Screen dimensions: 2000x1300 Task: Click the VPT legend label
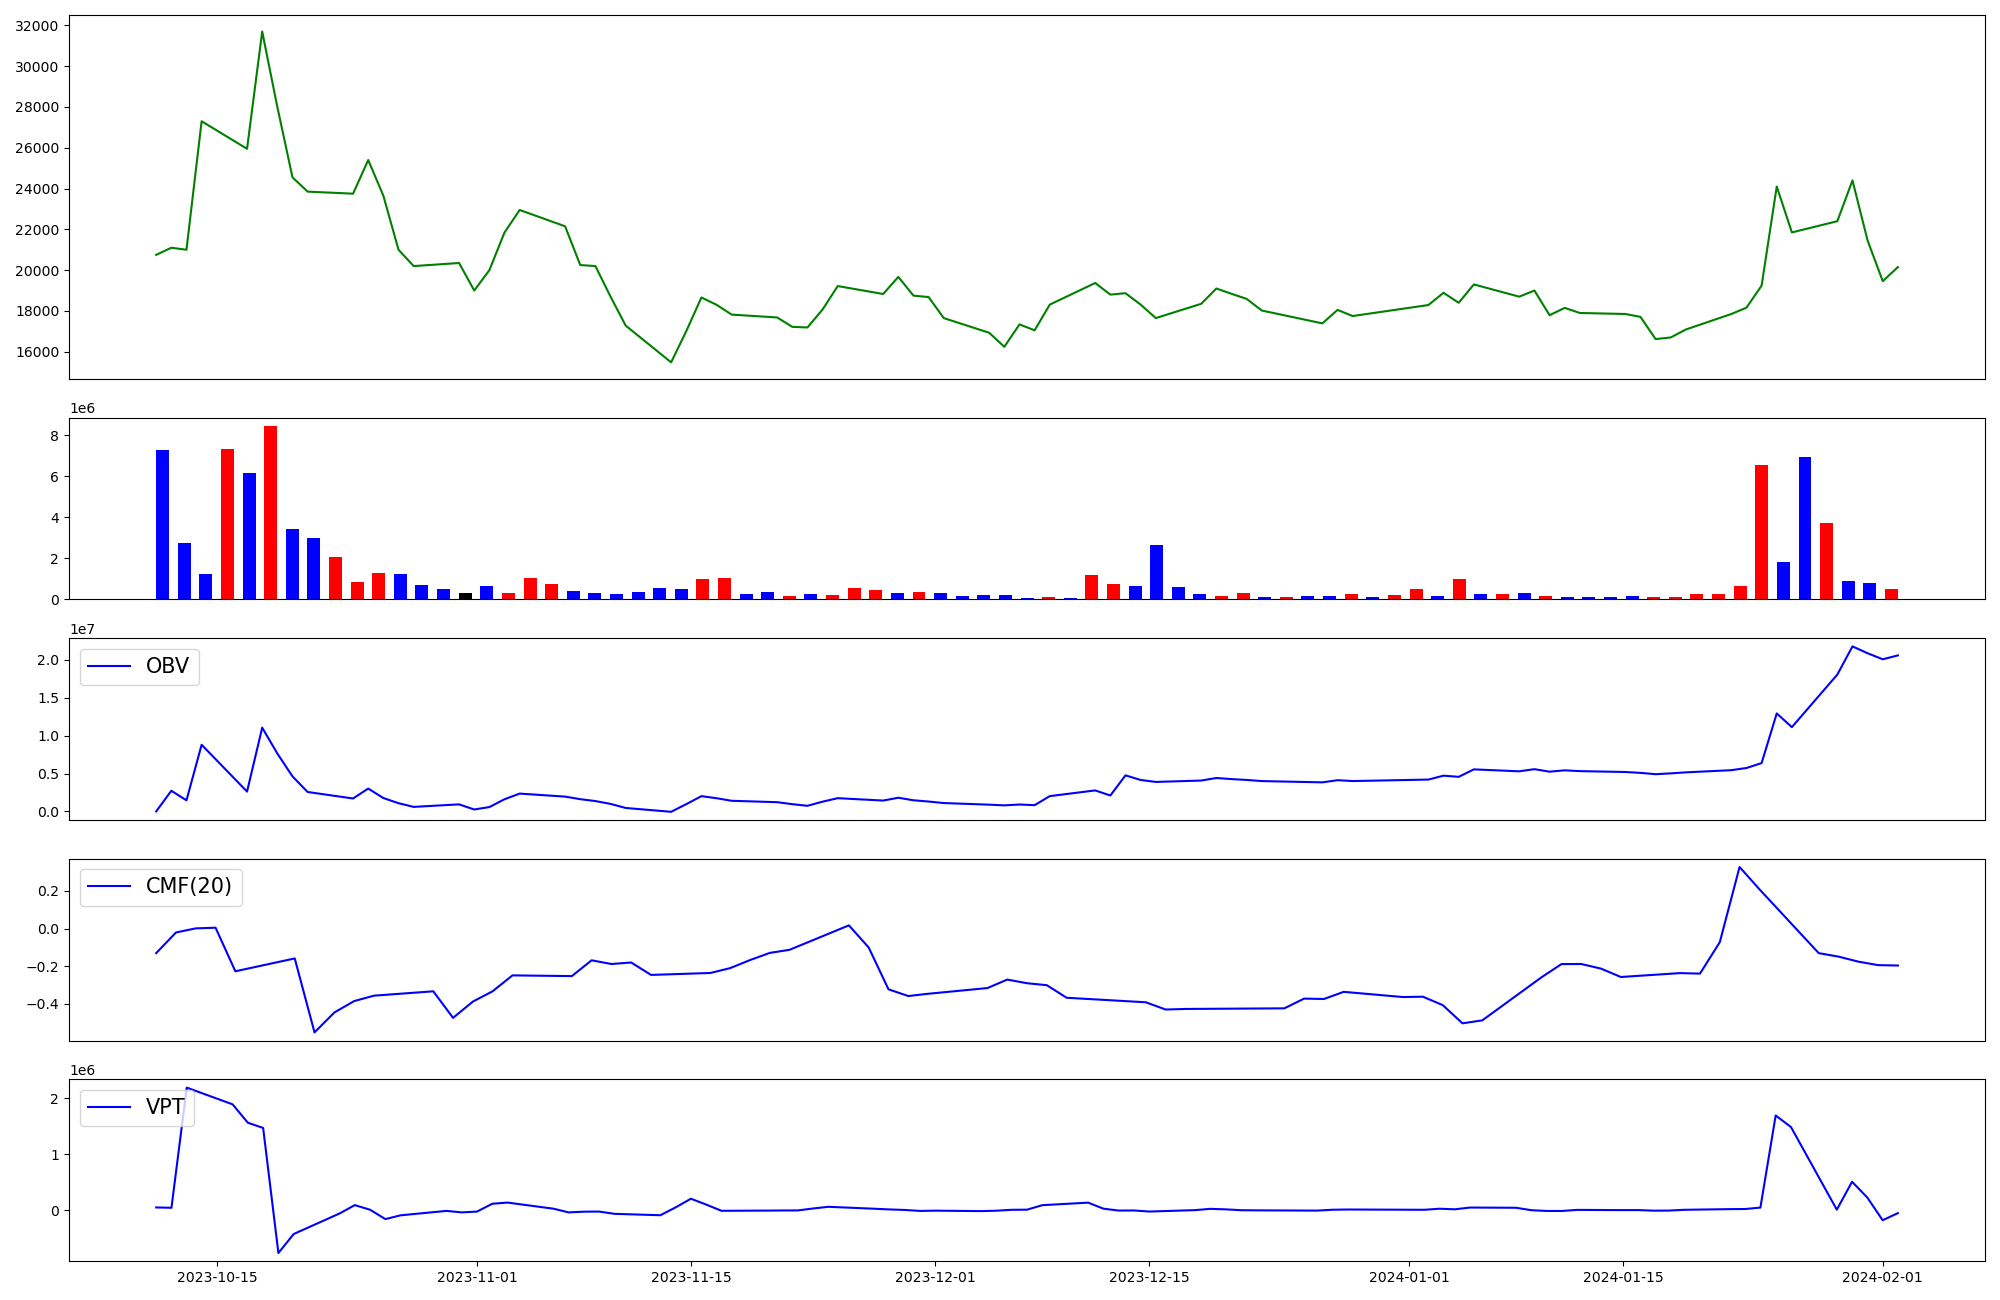coord(165,1107)
